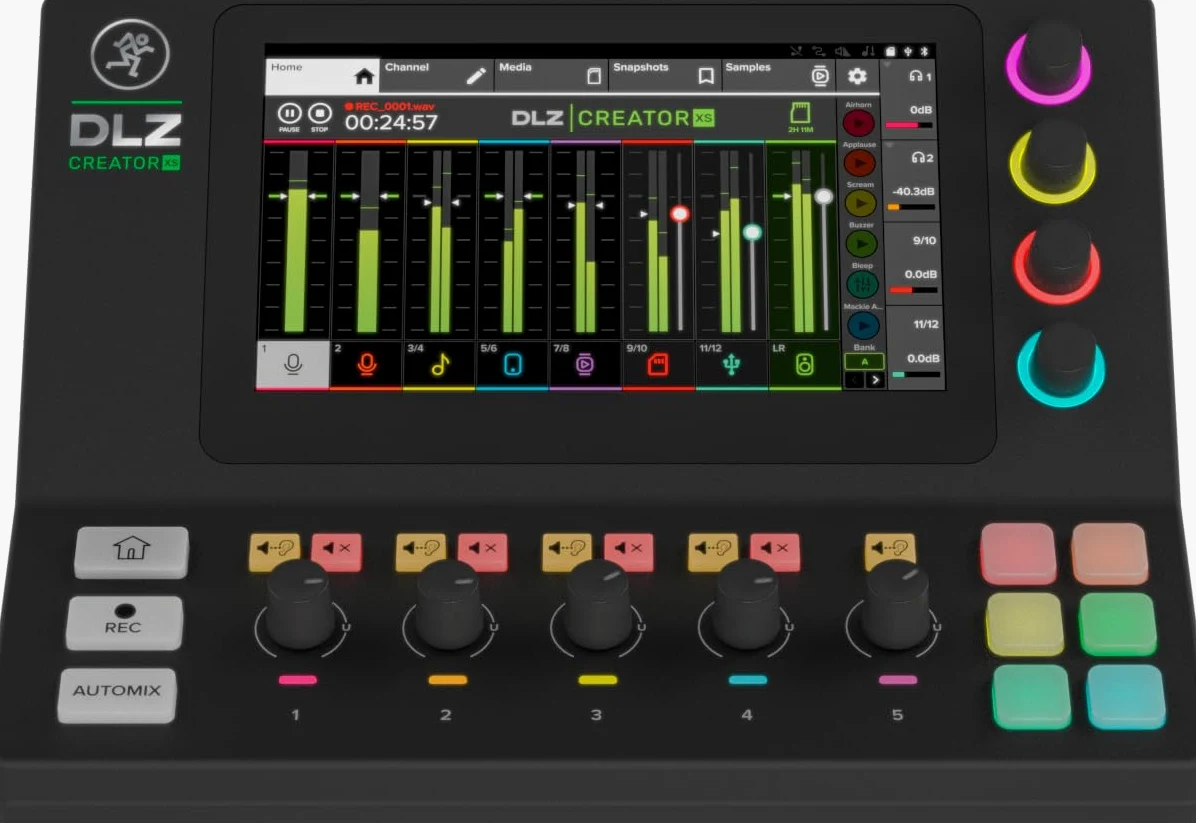Pause the recording with the PAUSE button

(x=289, y=117)
